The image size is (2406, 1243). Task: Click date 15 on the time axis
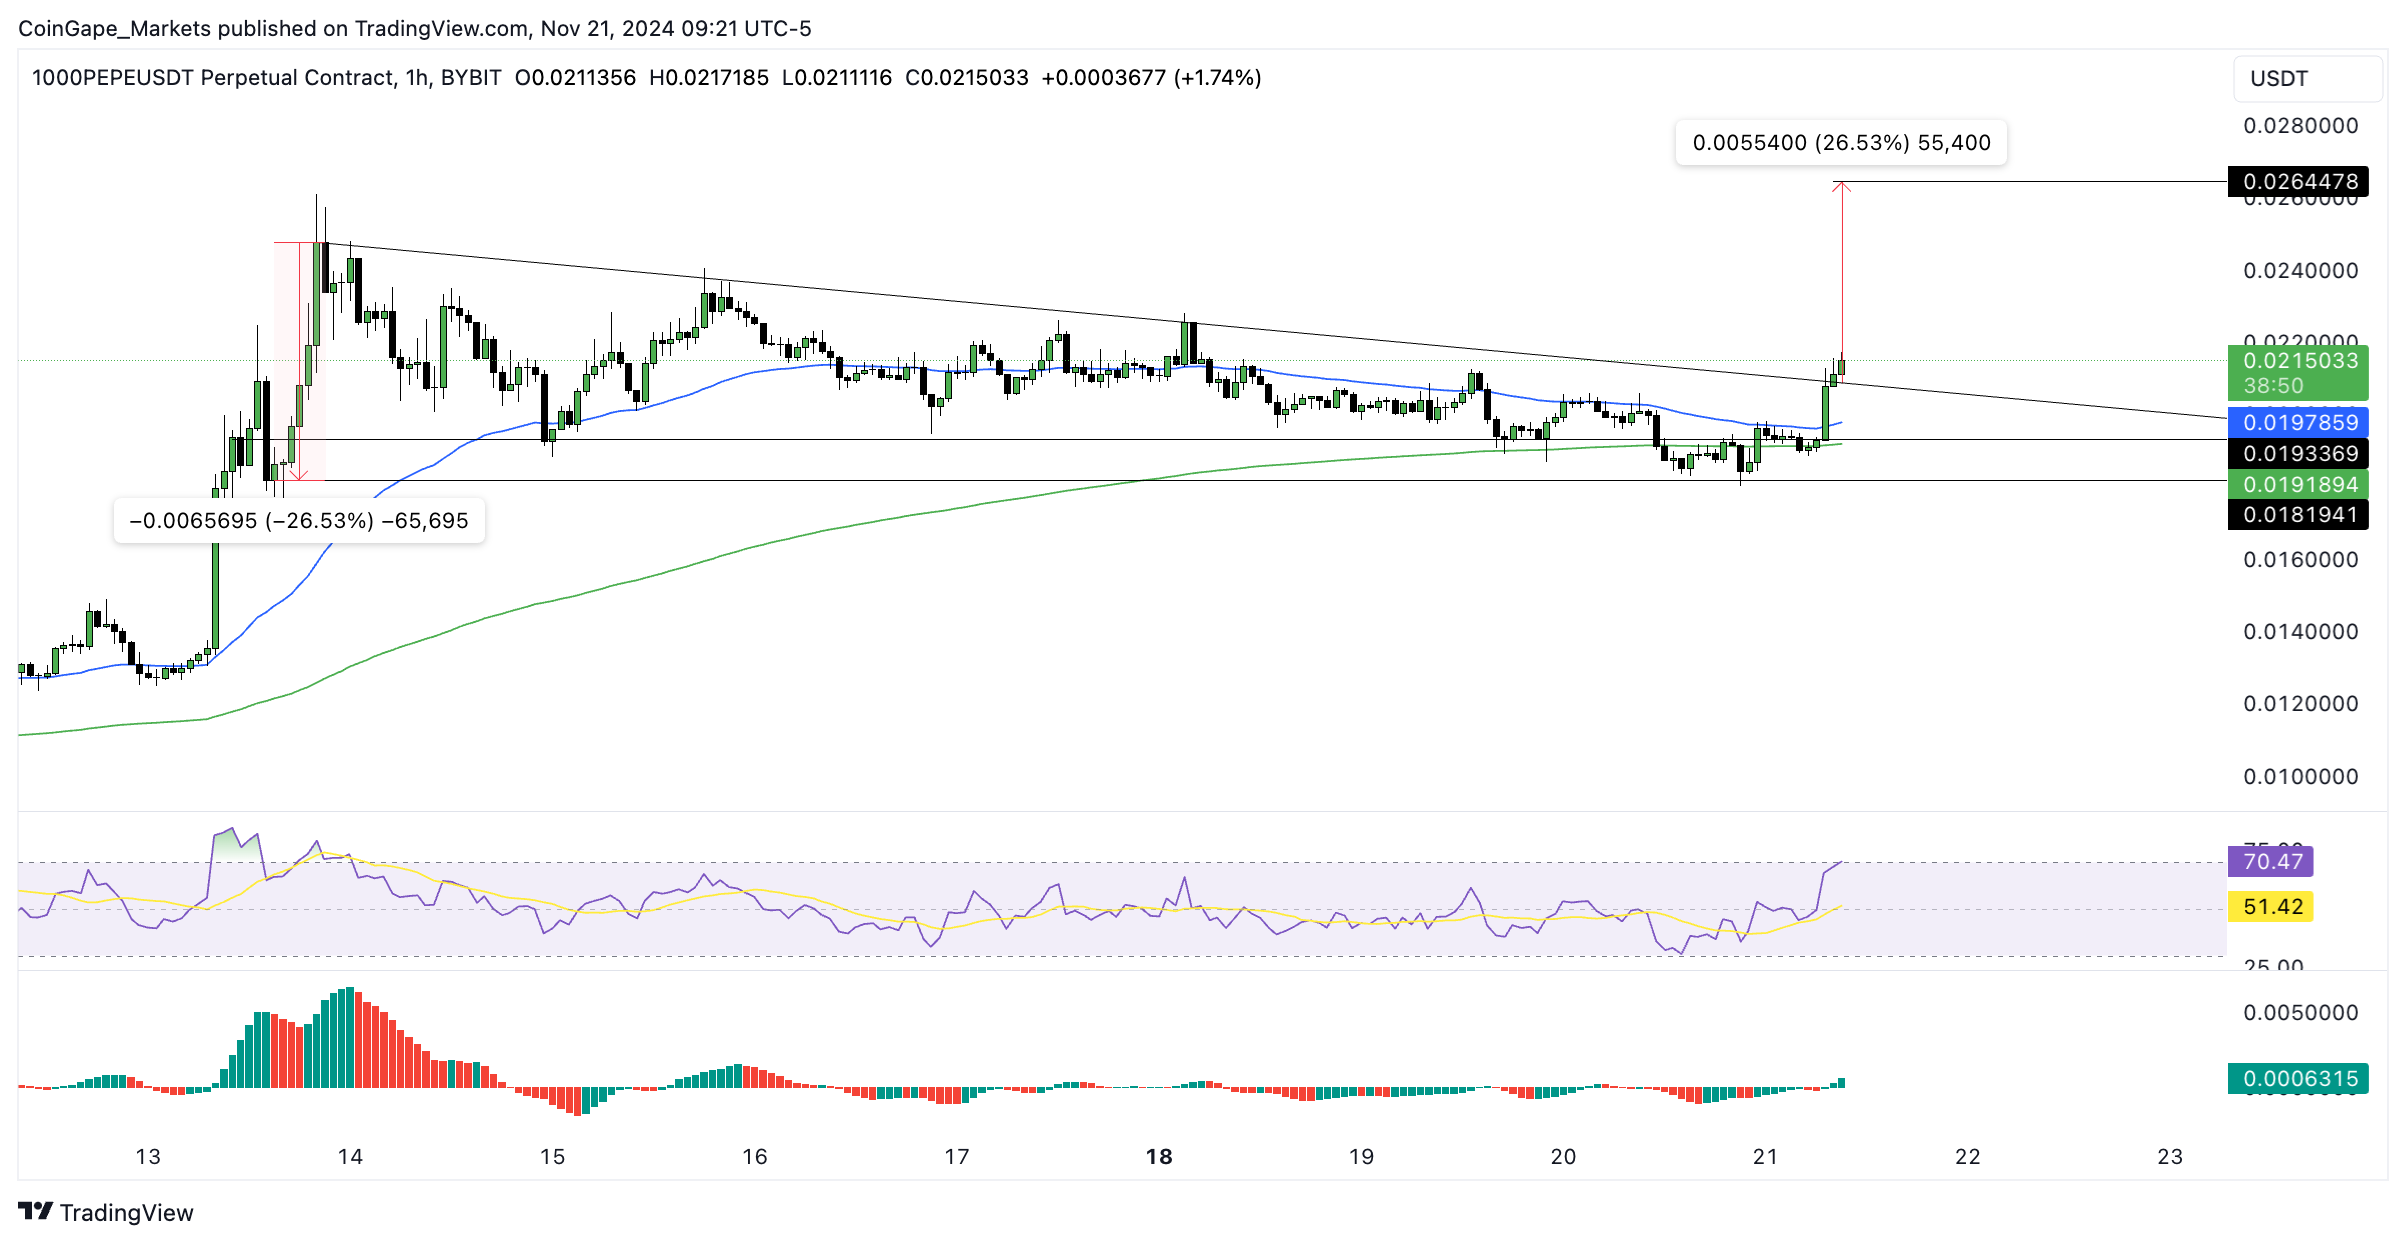[x=552, y=1156]
